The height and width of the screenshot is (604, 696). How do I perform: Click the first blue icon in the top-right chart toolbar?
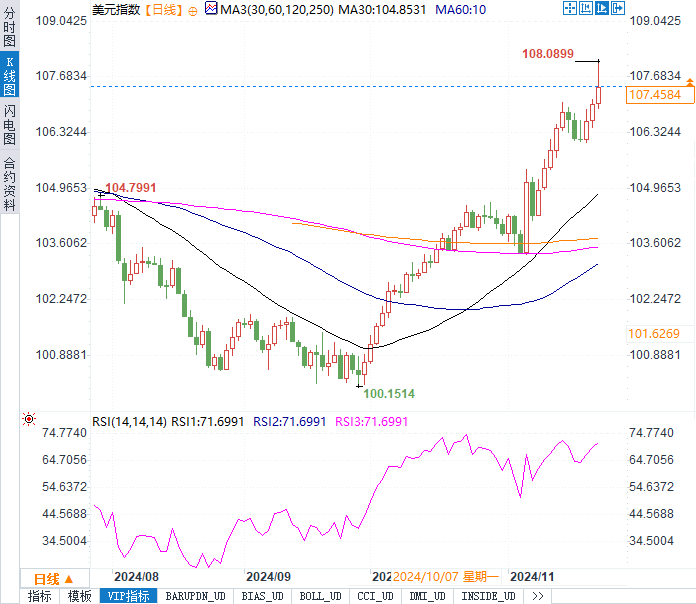click(571, 8)
